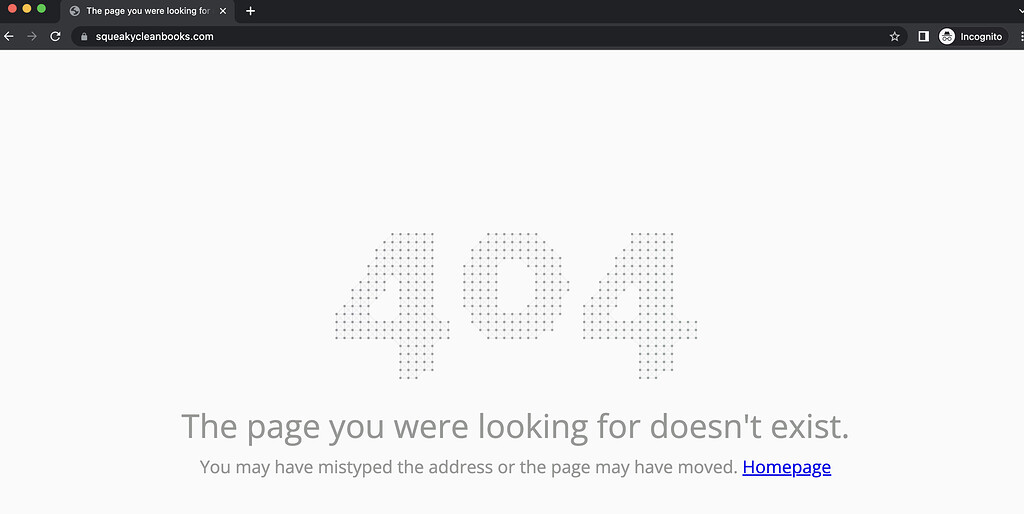Close the 'The page you were looking for' tab
The image size is (1024, 514).
(x=223, y=11)
